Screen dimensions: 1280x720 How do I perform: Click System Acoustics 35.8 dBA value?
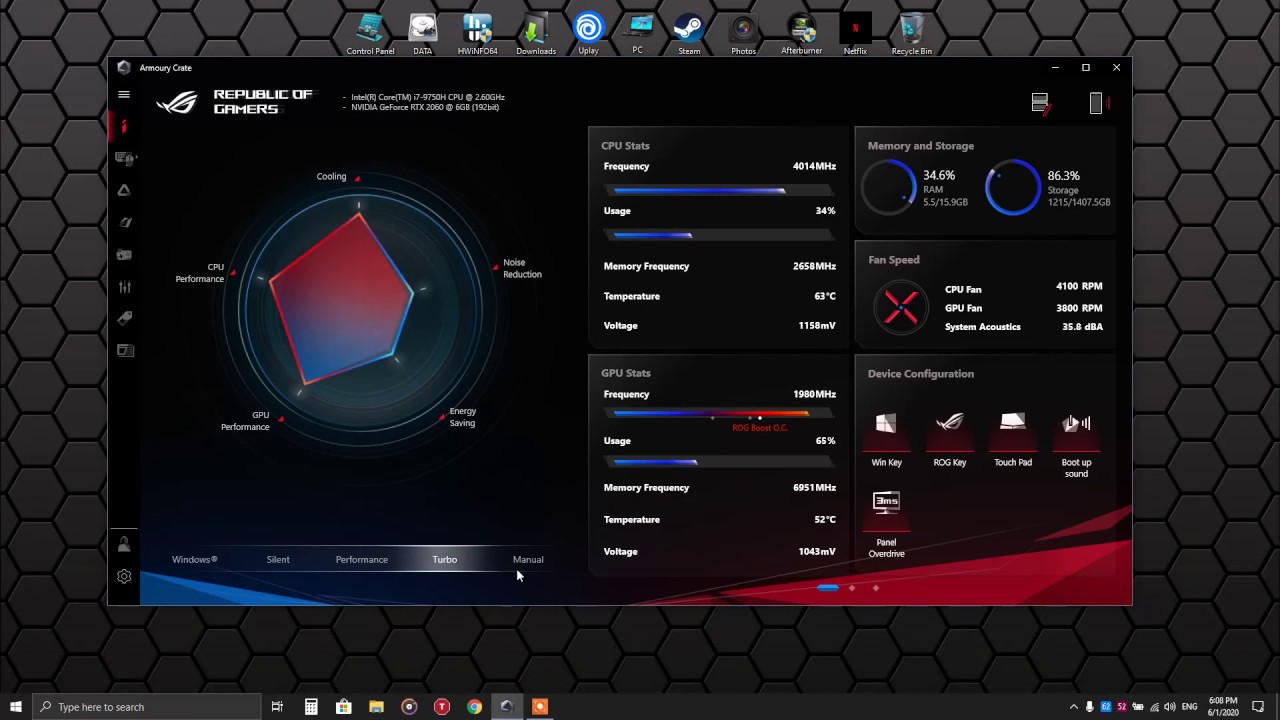[x=1082, y=326]
